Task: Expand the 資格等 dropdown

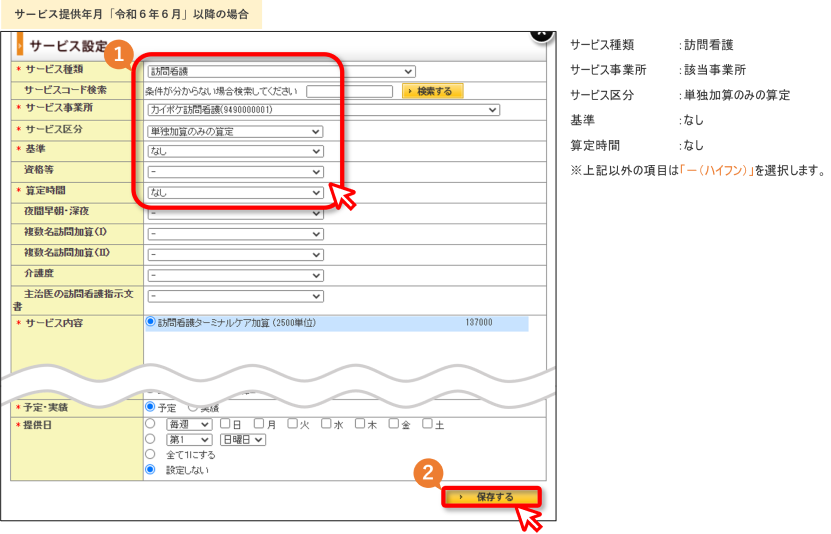Action: coord(235,172)
